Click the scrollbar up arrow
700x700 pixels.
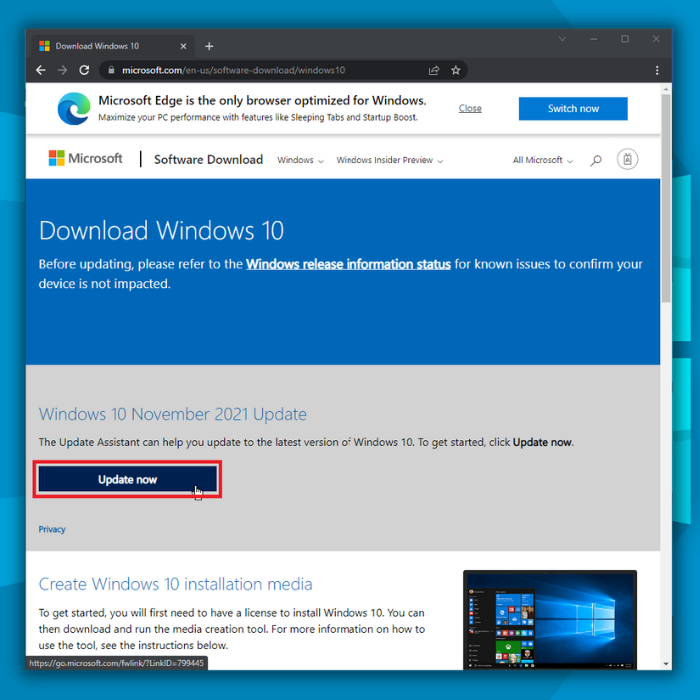tap(666, 89)
